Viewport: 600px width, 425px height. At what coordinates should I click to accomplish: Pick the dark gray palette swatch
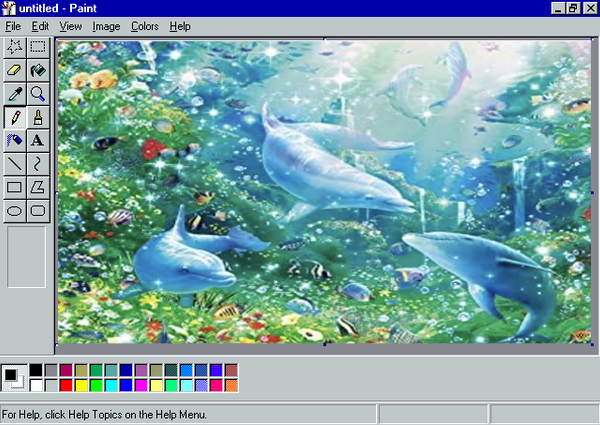(x=51, y=370)
